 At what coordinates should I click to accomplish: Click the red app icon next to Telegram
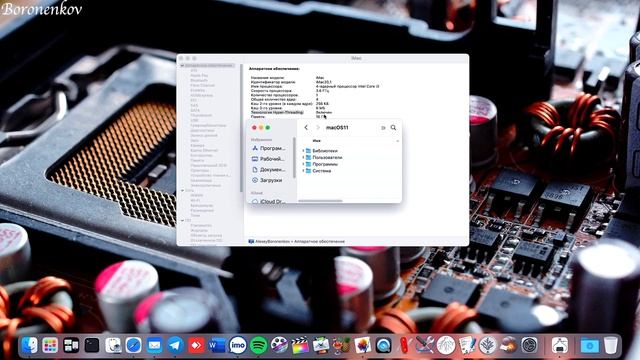click(x=196, y=346)
